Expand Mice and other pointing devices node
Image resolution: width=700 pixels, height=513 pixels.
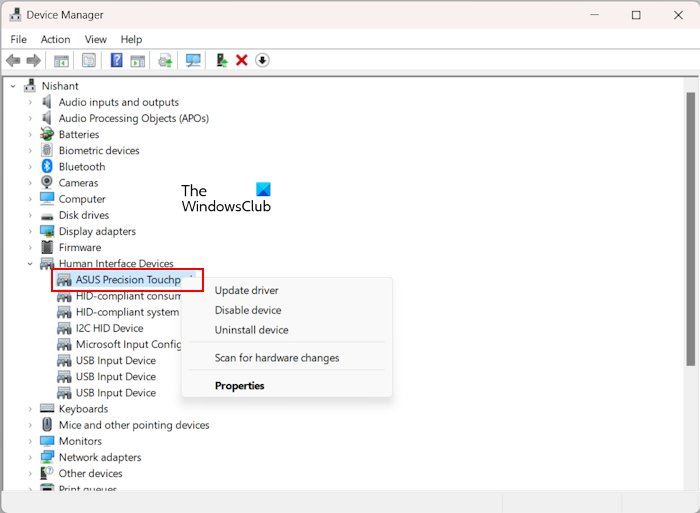30,425
